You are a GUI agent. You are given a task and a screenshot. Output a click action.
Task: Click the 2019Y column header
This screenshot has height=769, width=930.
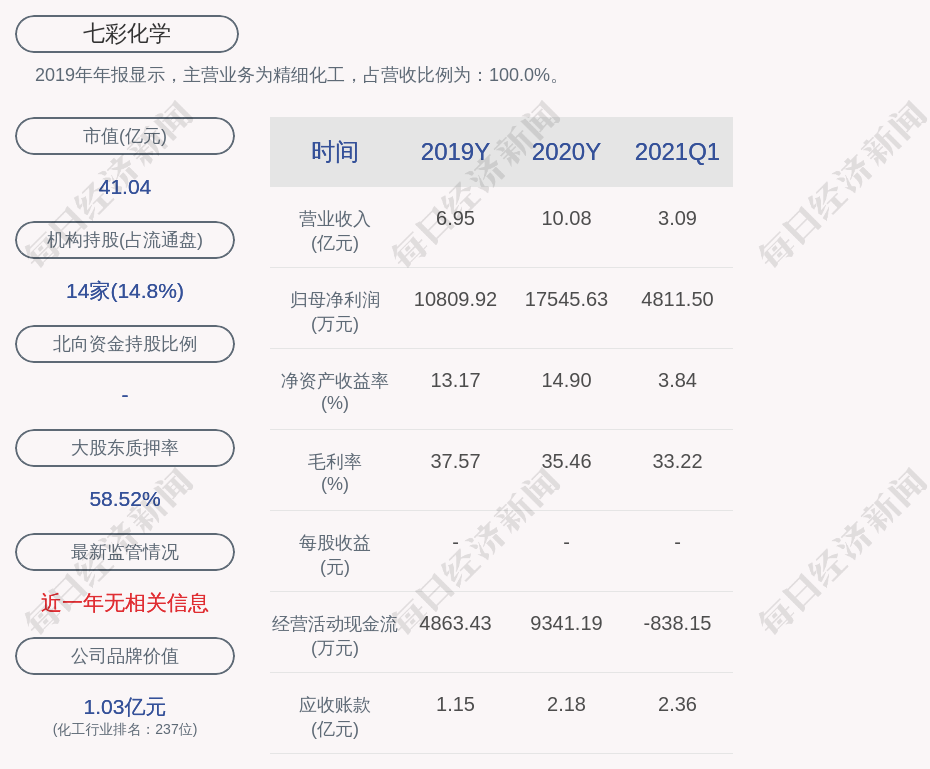tap(456, 152)
